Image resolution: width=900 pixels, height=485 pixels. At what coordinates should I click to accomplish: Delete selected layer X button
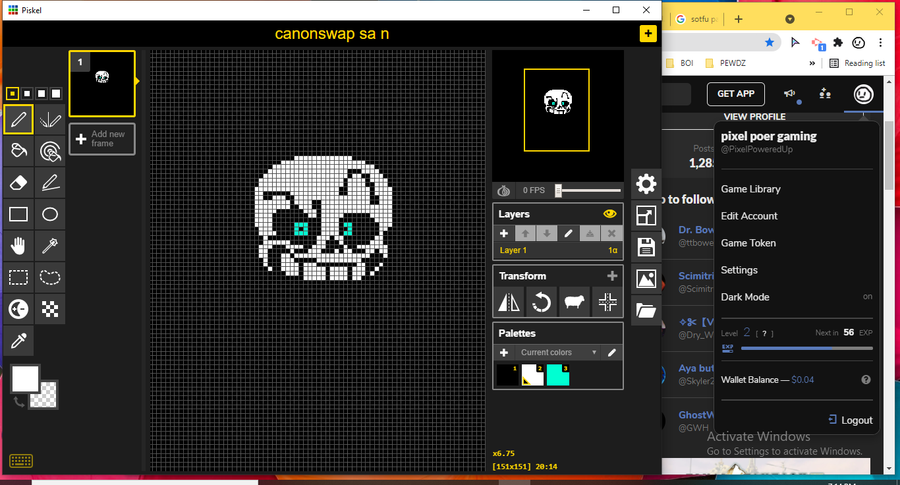click(x=611, y=234)
